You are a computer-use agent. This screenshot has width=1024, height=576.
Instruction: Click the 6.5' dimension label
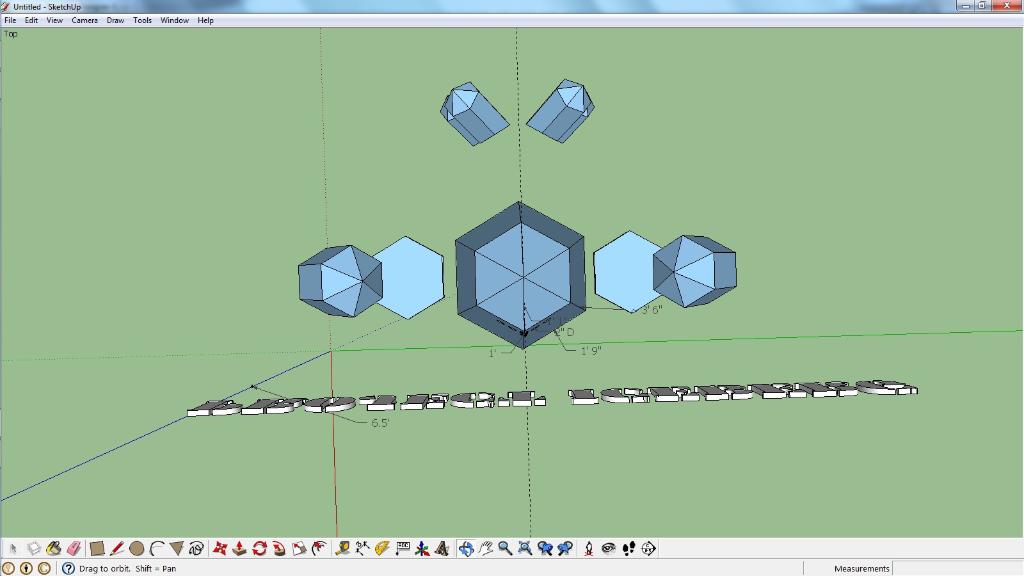tap(380, 423)
